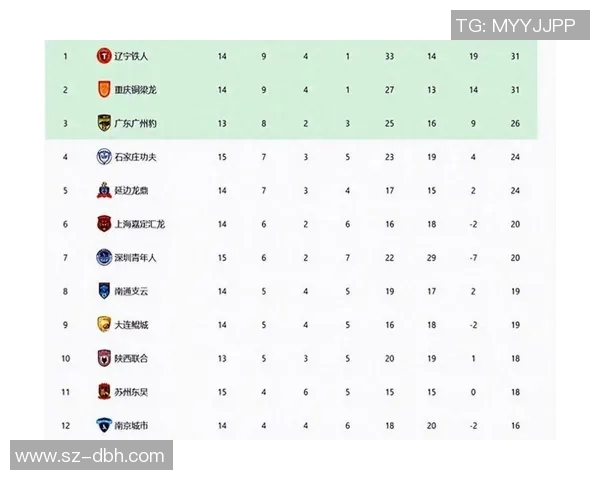Click the 苏州东吴 team emblem
The width and height of the screenshot is (600, 480).
pos(103,391)
